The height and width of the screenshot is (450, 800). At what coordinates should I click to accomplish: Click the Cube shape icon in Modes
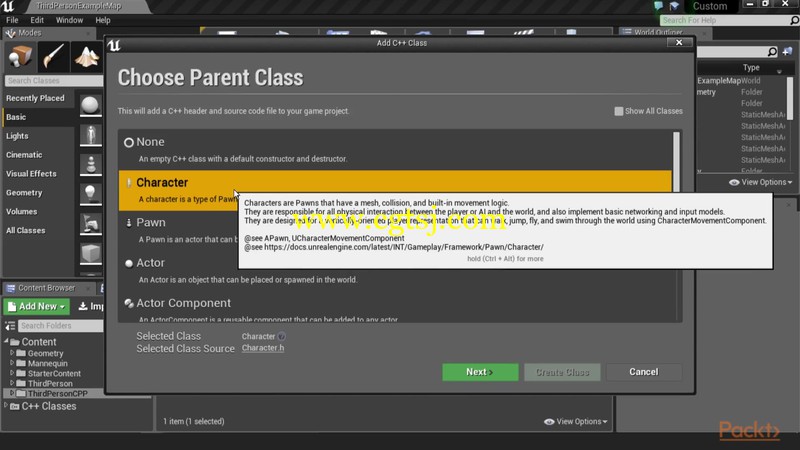pyautogui.click(x=90, y=253)
